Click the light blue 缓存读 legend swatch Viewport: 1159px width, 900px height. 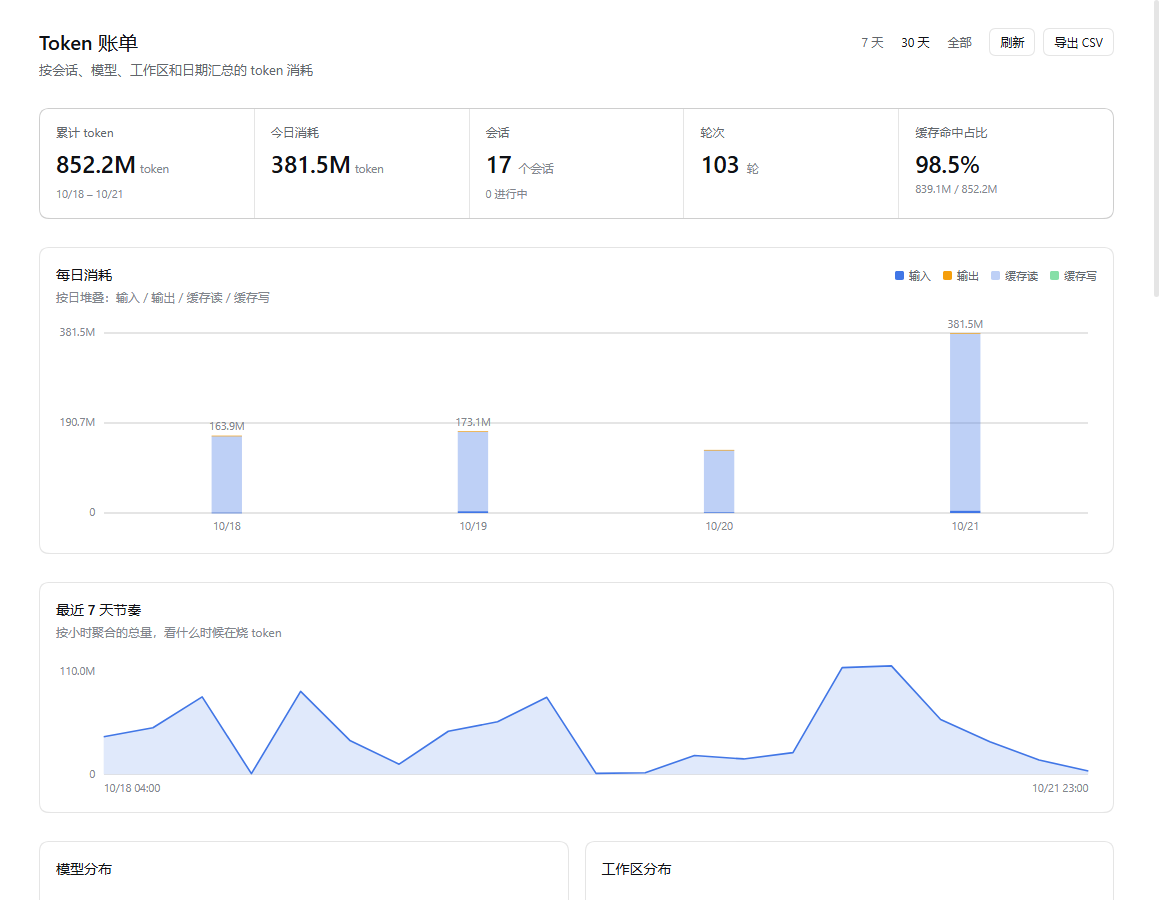click(x=996, y=276)
